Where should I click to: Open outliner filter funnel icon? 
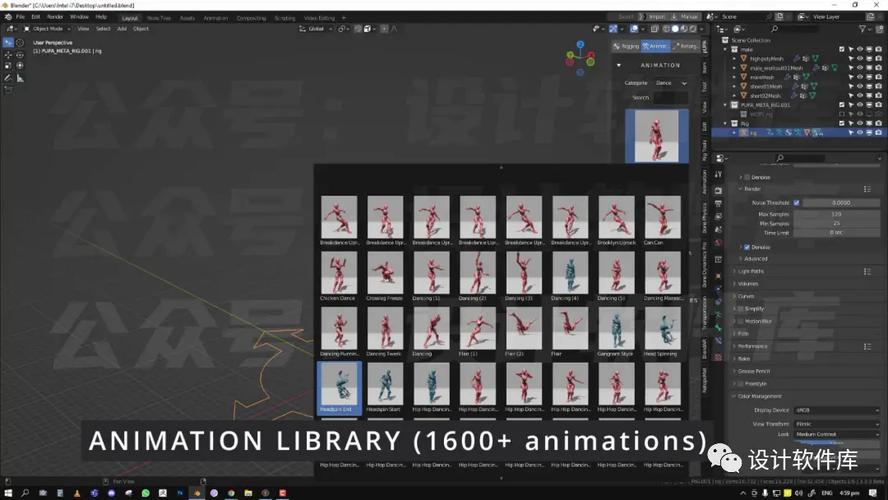pos(863,29)
